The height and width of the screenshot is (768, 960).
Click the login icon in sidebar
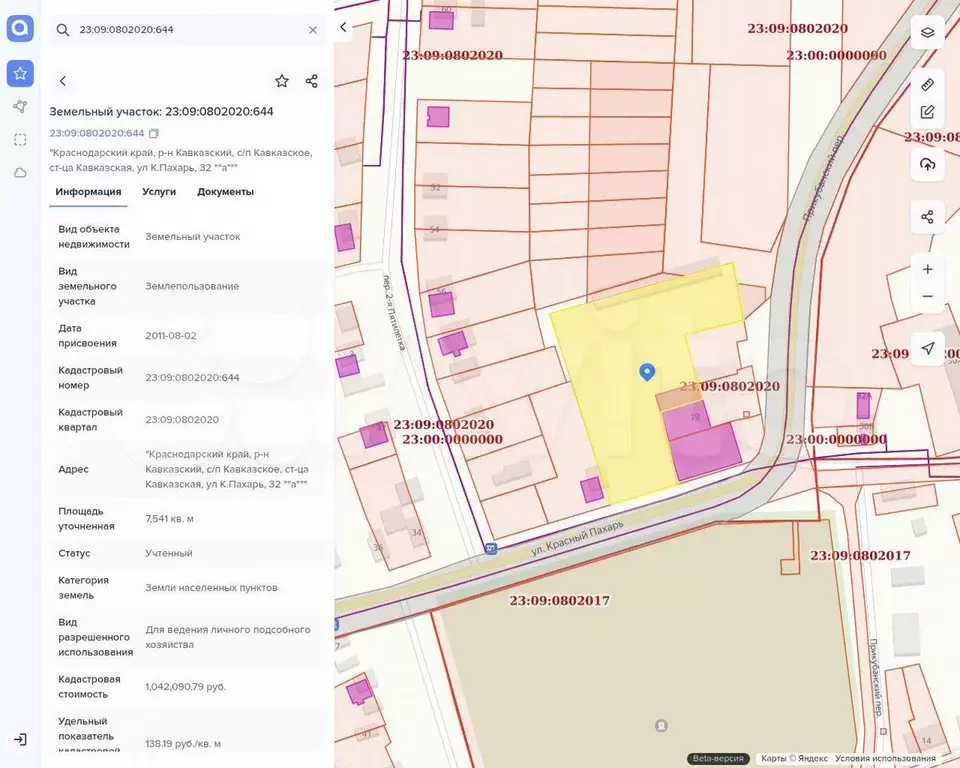[x=20, y=739]
